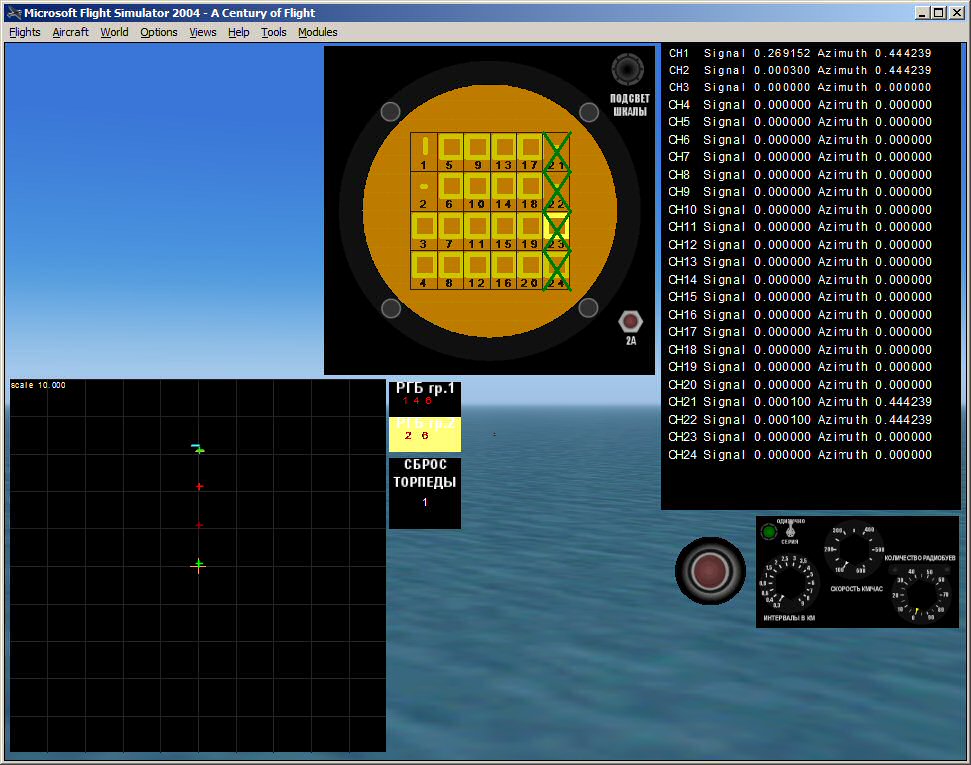Viewport: 971px width, 765px height.
Task: Select buoy channel cell 7
Action: 450,230
